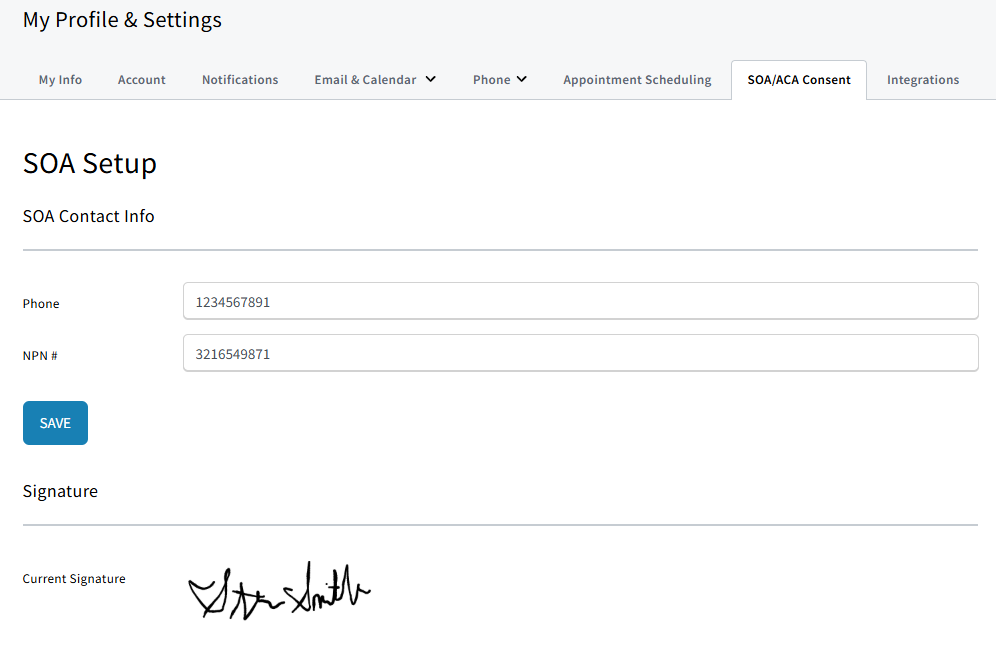Switch to the Account tab
Image resolution: width=996 pixels, height=652 pixels.
pyautogui.click(x=142, y=80)
